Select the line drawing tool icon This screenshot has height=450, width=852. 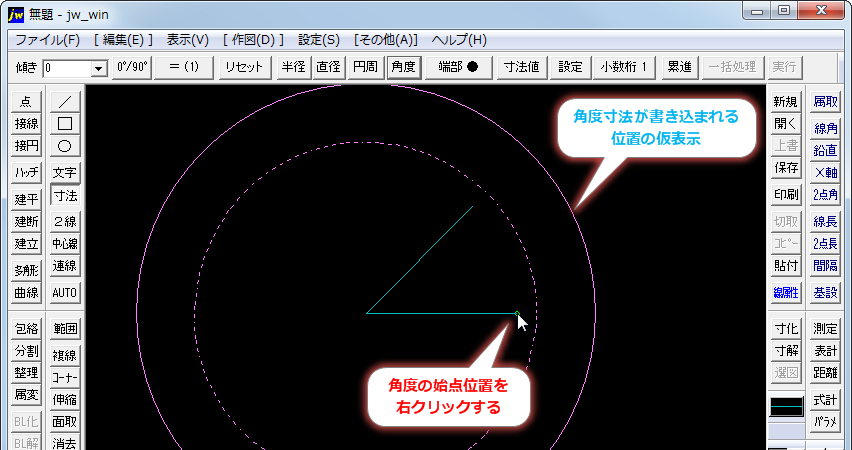[x=65, y=102]
